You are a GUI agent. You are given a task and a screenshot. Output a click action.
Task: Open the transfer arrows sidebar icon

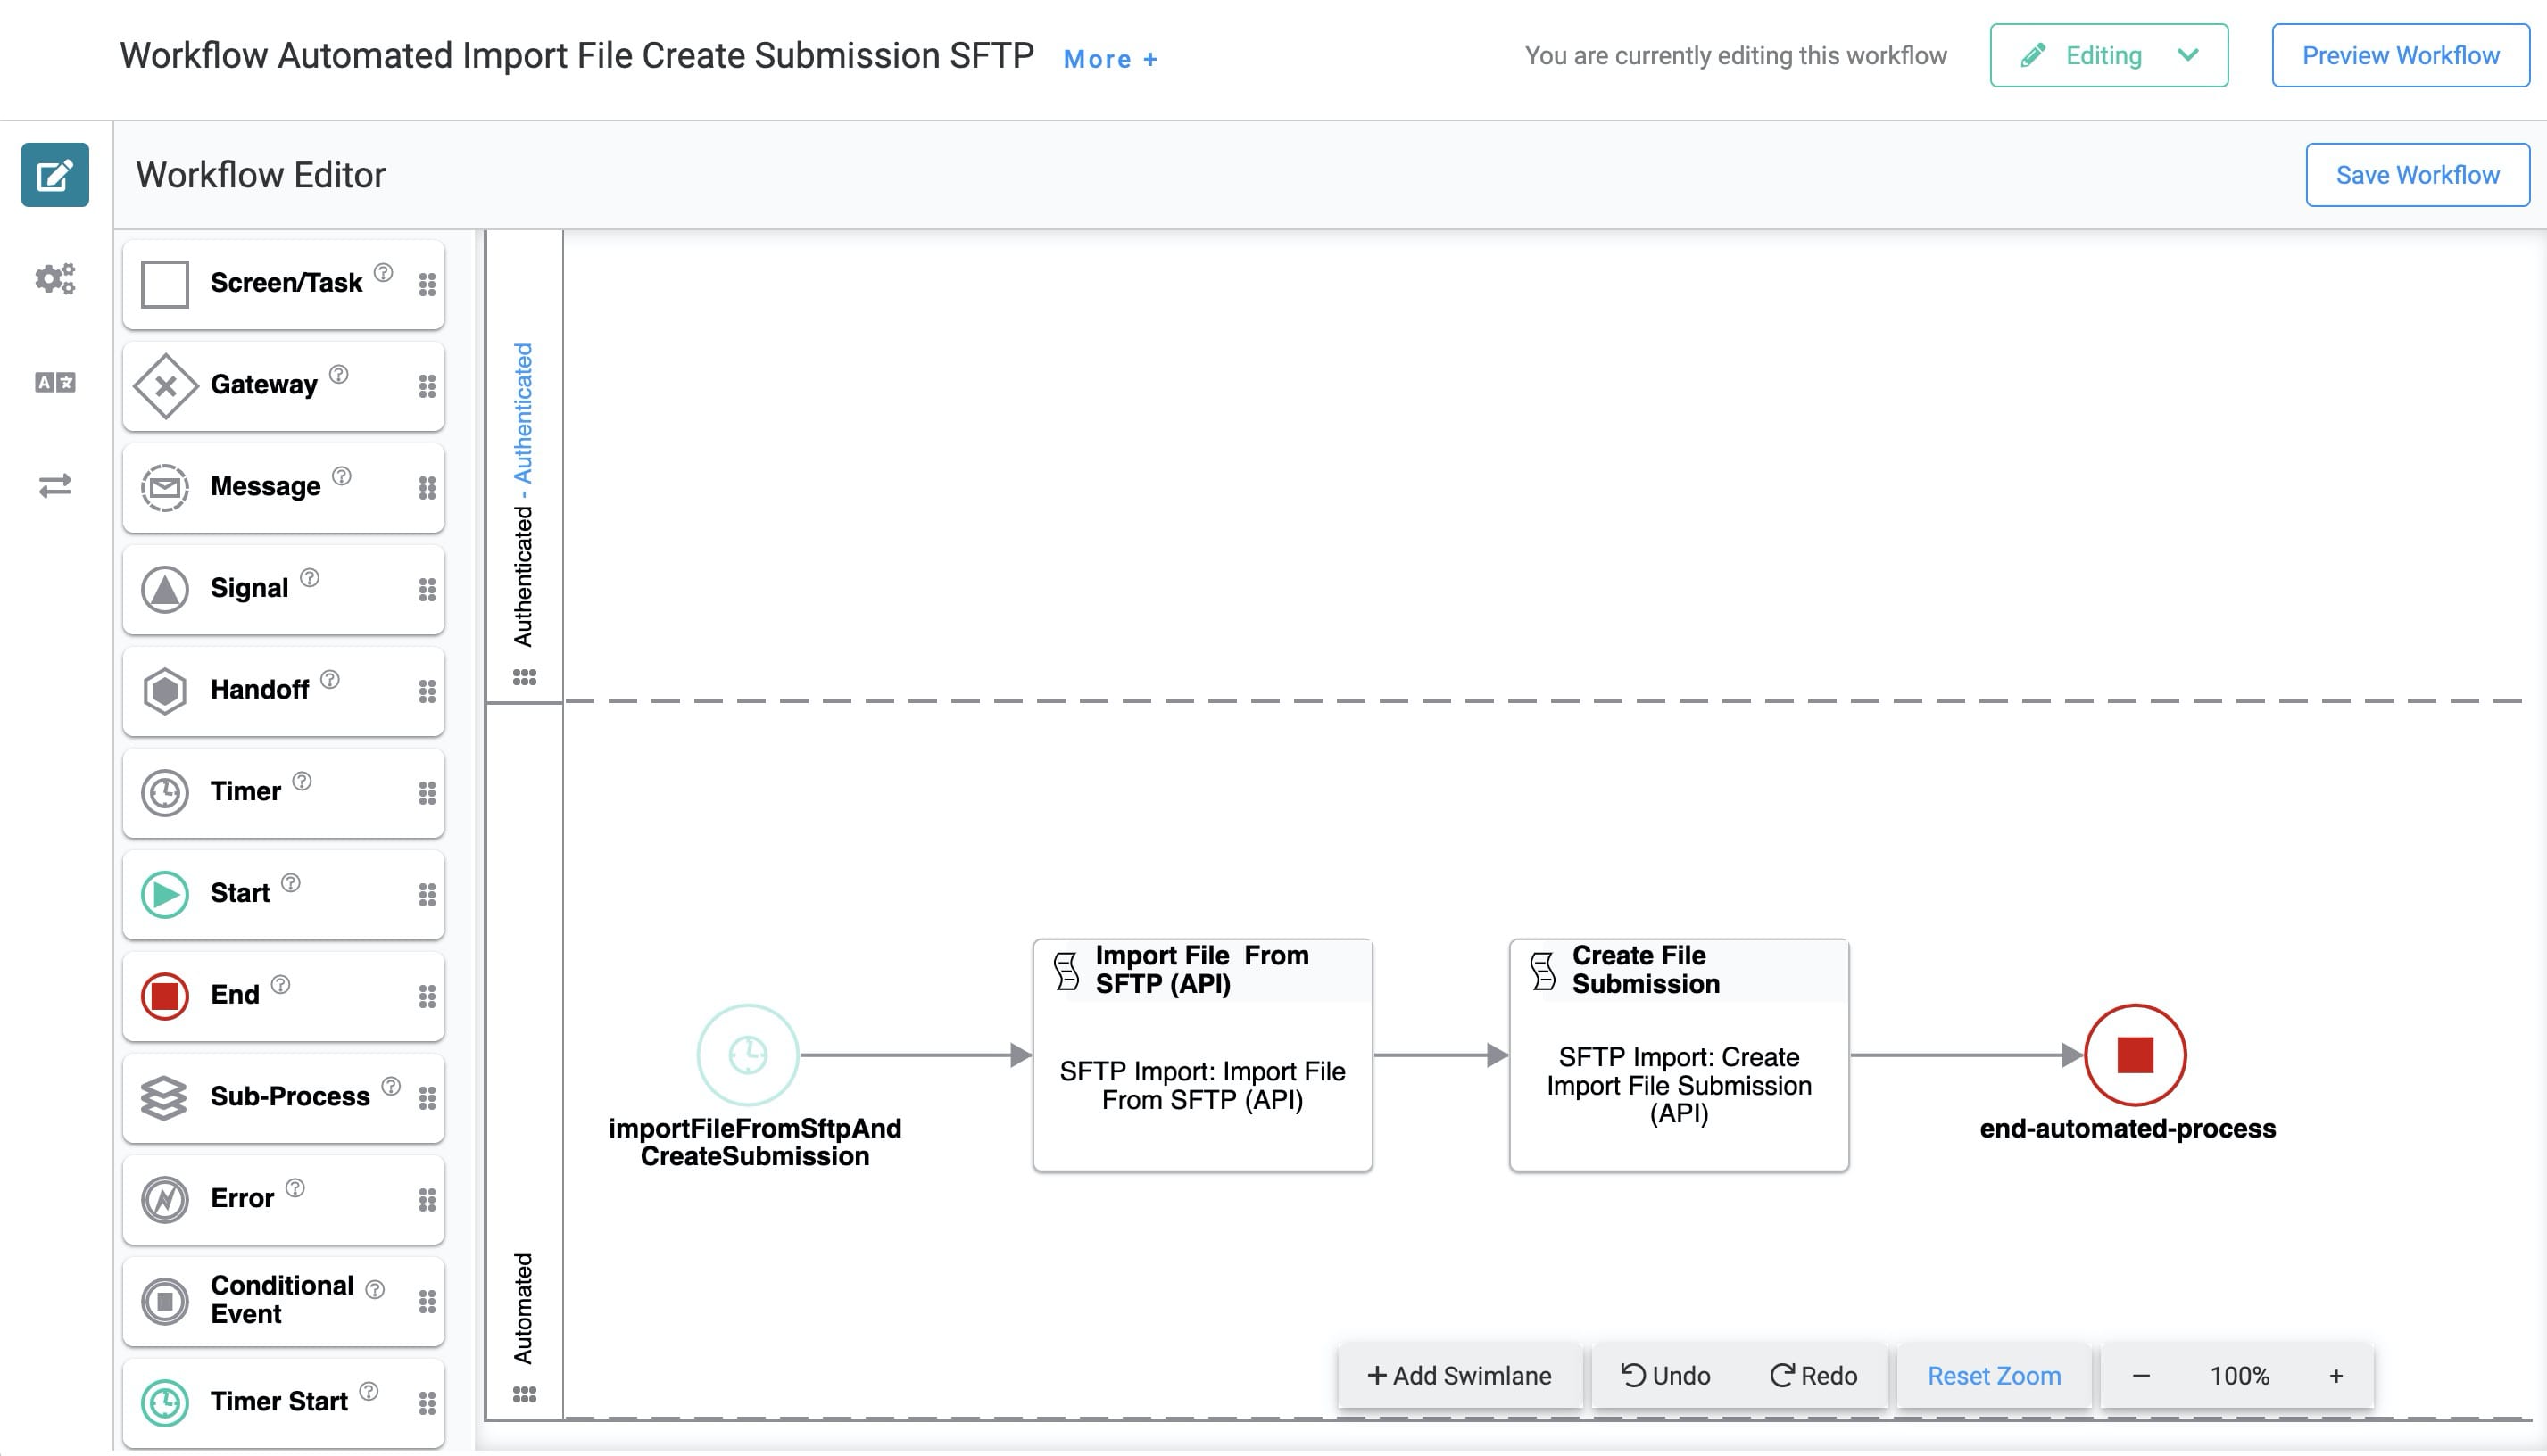[55, 486]
